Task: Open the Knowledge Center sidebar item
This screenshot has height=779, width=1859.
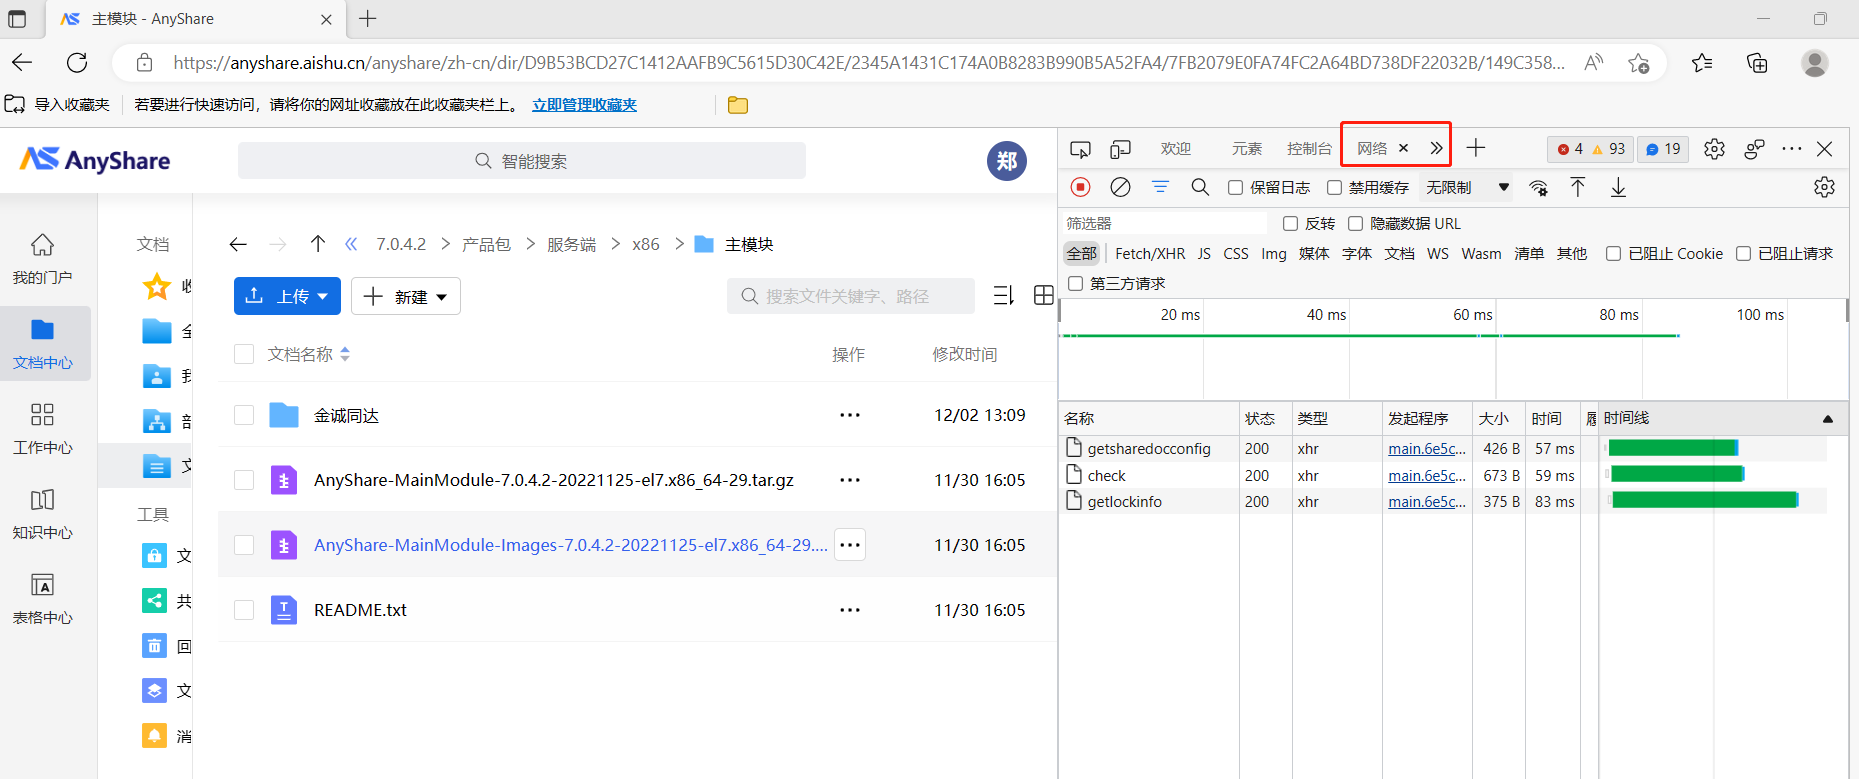Action: coord(42,514)
